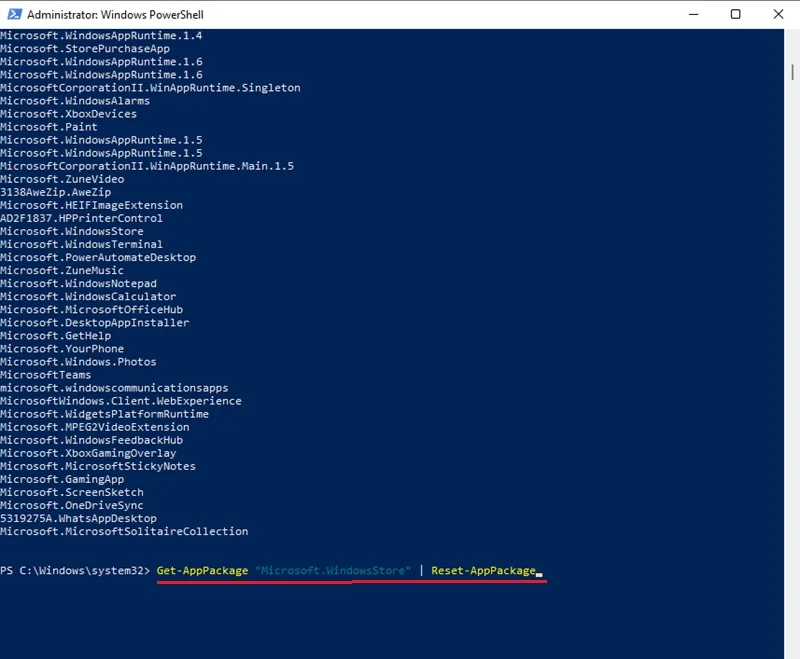800x659 pixels.
Task: Close the Administrator PowerShell window
Action: [x=778, y=14]
